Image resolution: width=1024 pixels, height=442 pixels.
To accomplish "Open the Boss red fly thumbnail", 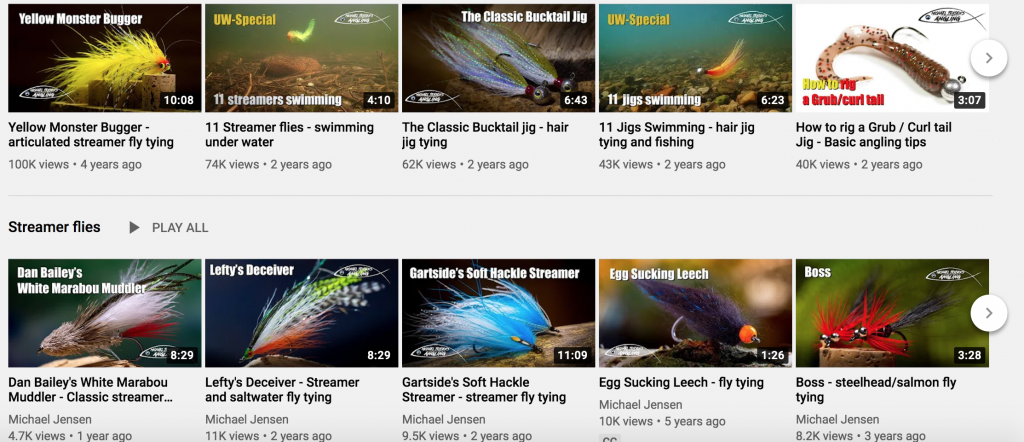I will (892, 313).
